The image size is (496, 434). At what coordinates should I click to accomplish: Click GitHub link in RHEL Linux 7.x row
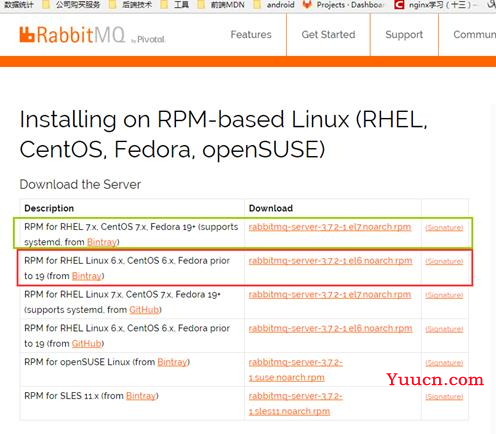tap(144, 310)
